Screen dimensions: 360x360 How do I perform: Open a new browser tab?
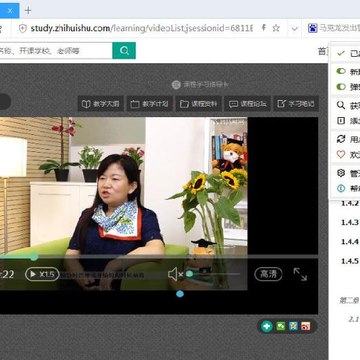[x=28, y=11]
